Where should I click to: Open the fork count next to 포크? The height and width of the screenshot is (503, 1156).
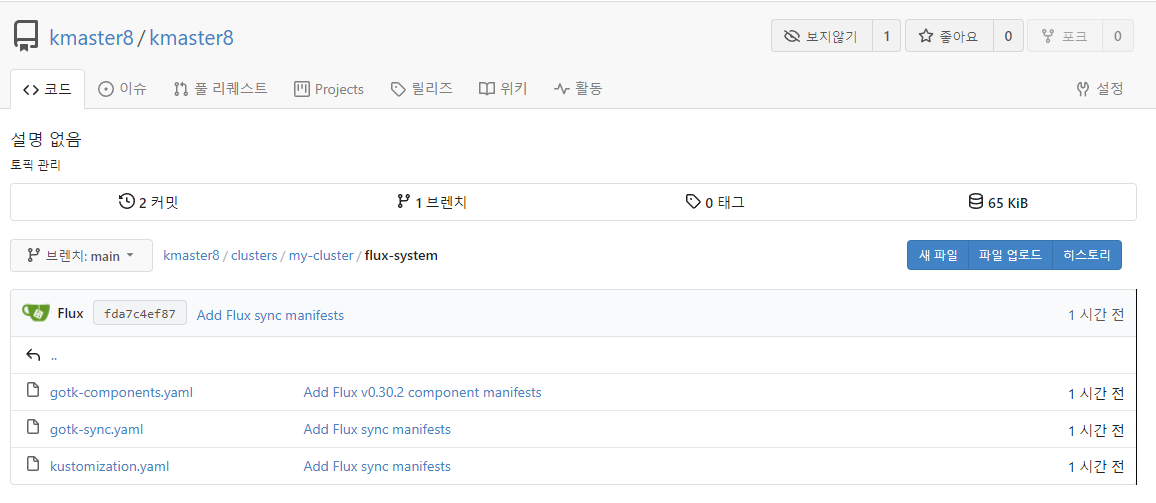1118,36
